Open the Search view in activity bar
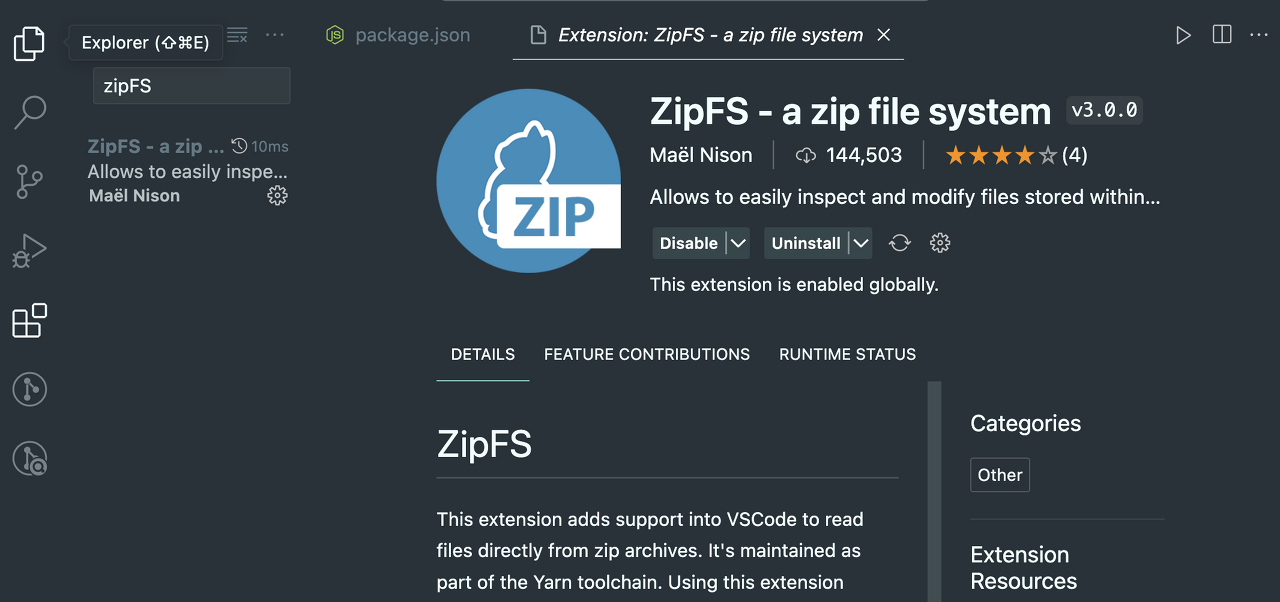 point(29,112)
